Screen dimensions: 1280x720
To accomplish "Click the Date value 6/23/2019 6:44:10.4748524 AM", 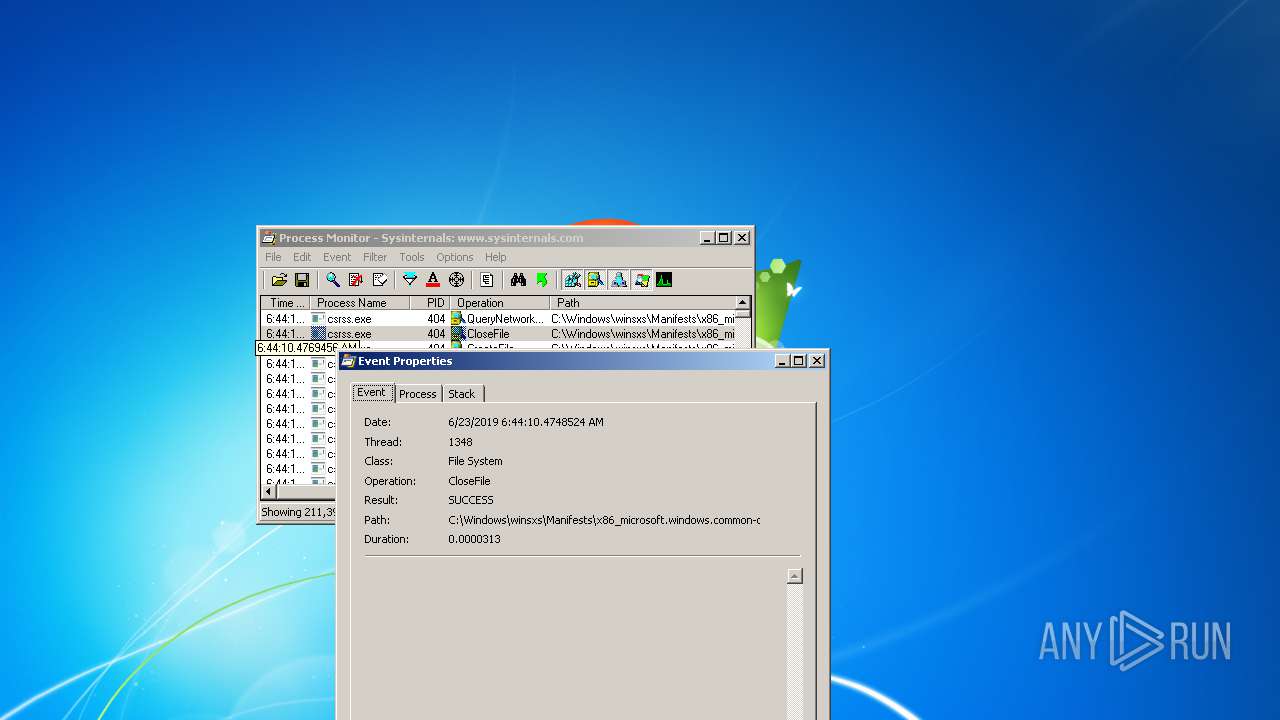I will (x=526, y=422).
